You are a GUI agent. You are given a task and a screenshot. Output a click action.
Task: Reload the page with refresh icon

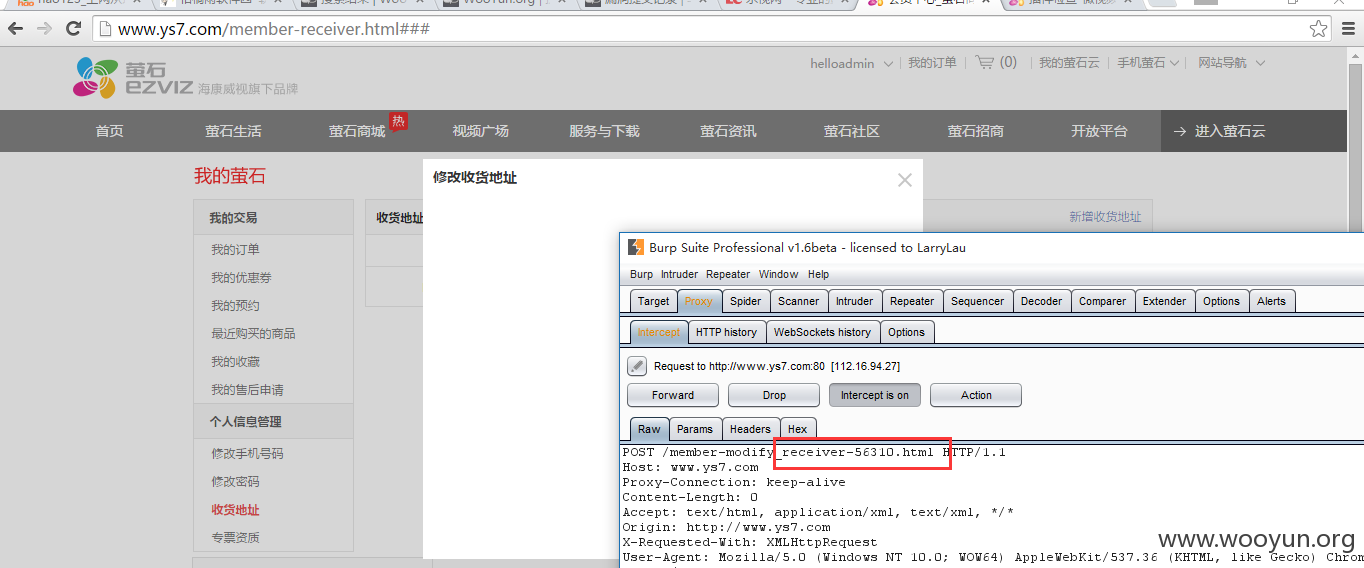click(74, 29)
